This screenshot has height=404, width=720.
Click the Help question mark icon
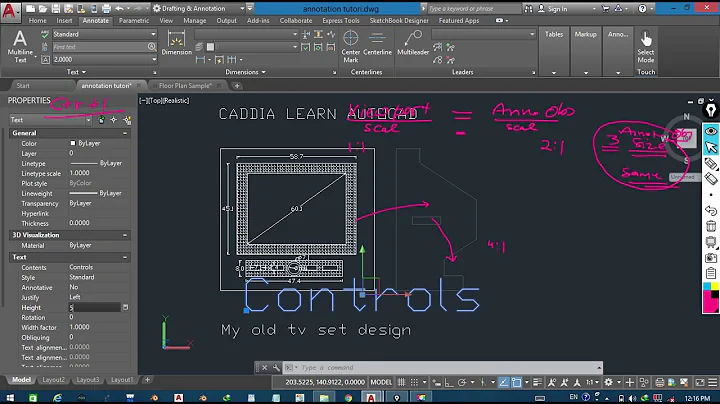click(x=642, y=8)
